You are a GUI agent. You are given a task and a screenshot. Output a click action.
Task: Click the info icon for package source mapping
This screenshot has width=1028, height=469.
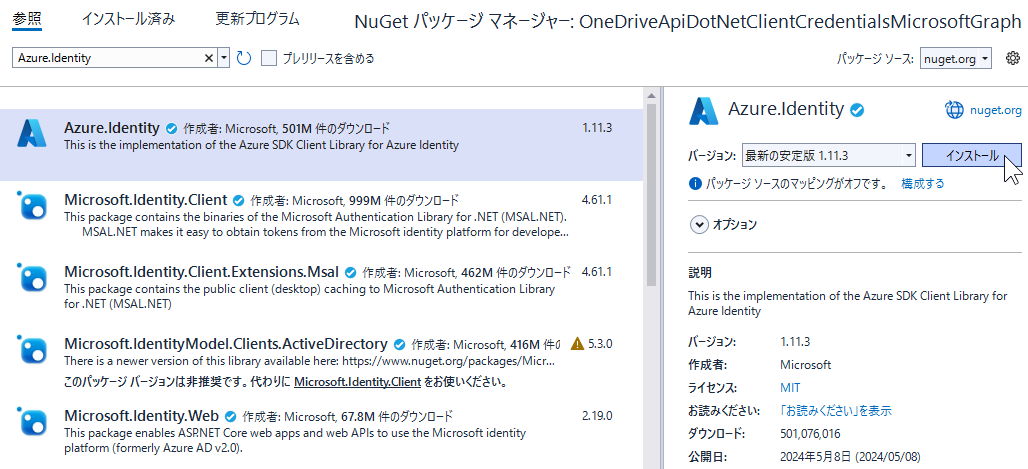click(695, 183)
